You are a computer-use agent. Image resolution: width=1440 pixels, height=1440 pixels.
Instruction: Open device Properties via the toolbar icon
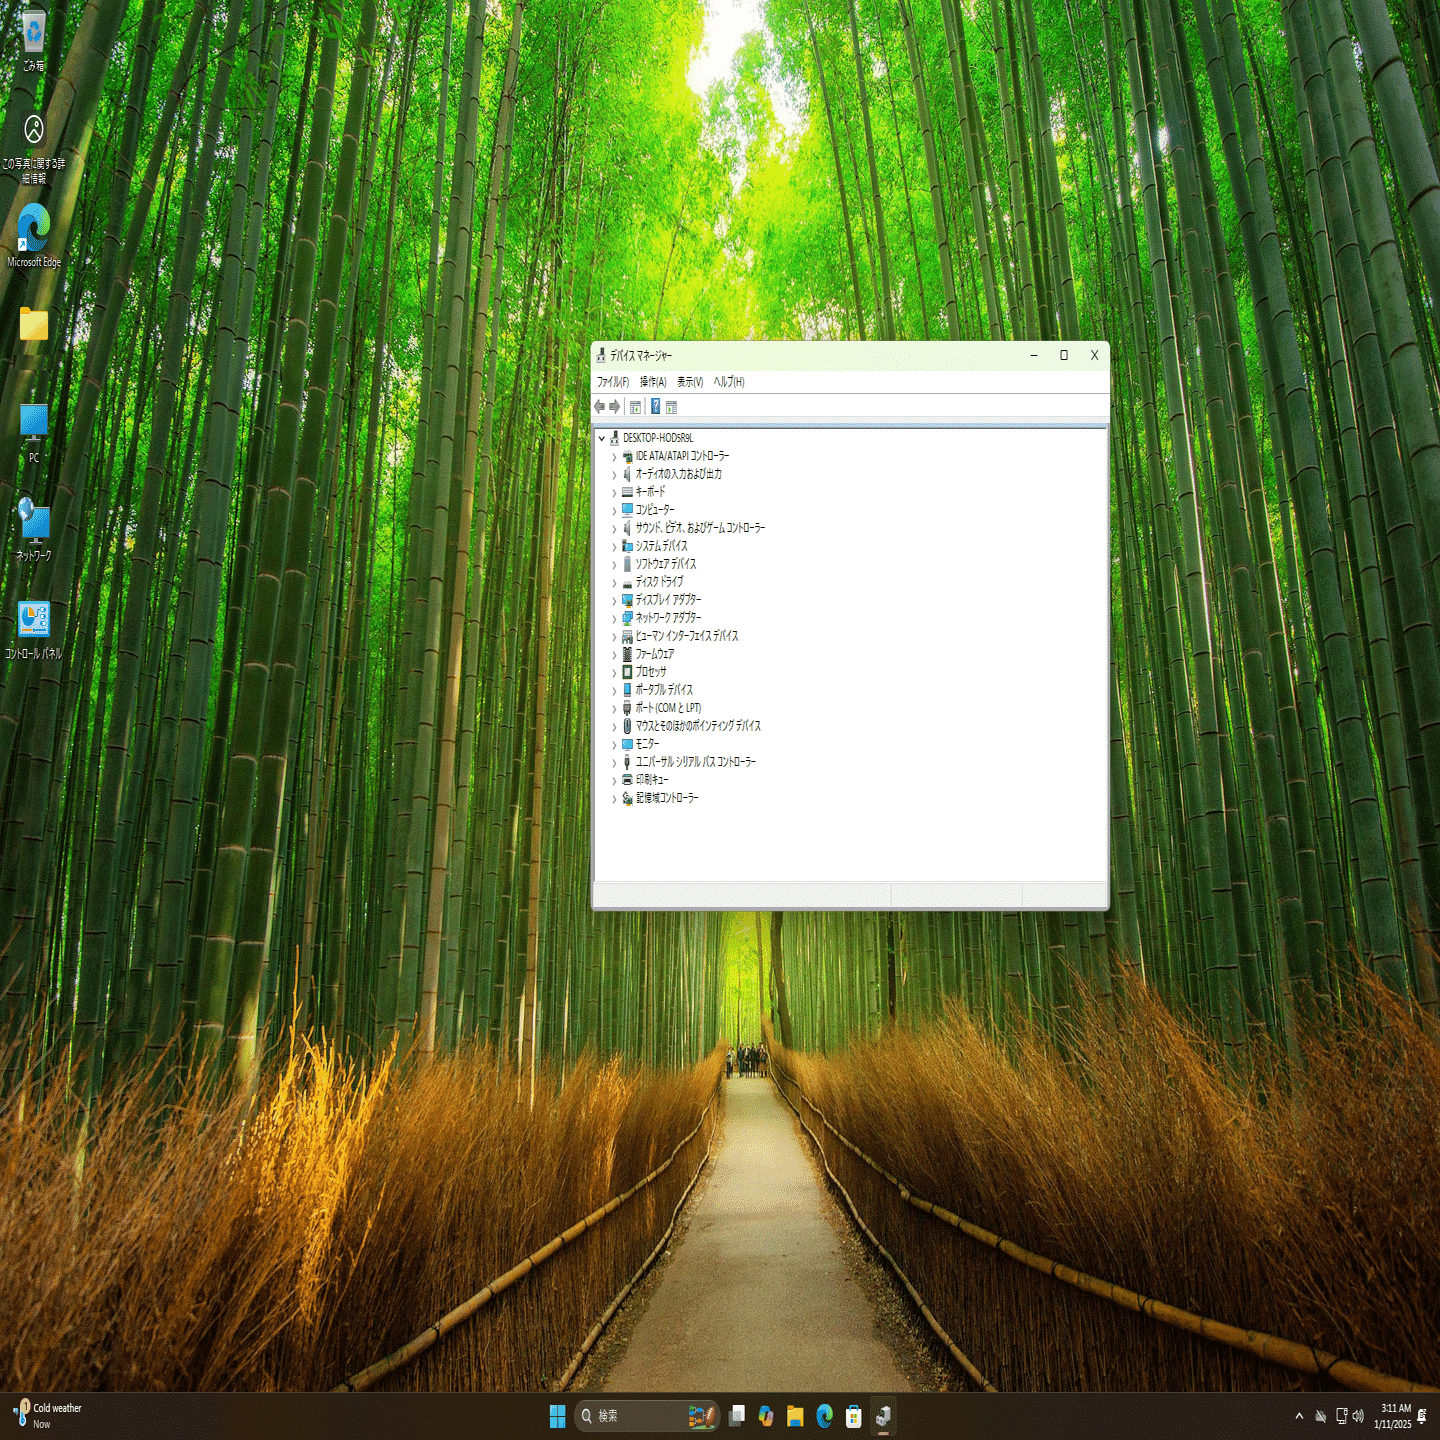click(635, 406)
